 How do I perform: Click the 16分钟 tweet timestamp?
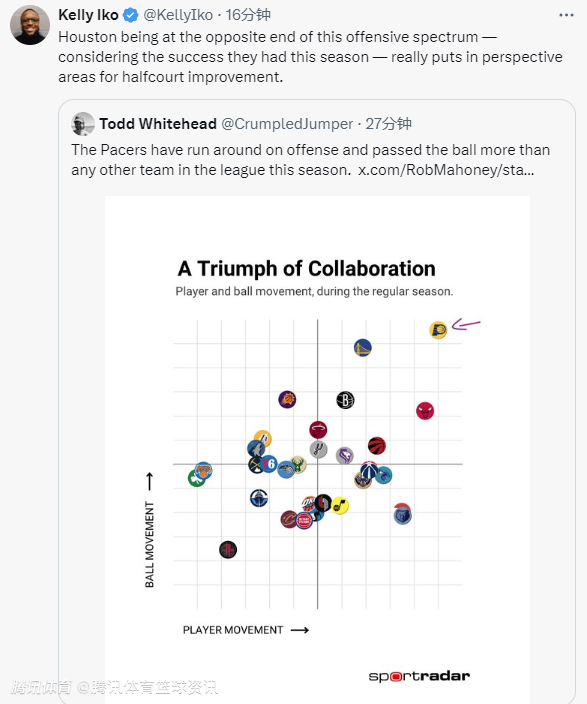tap(248, 15)
